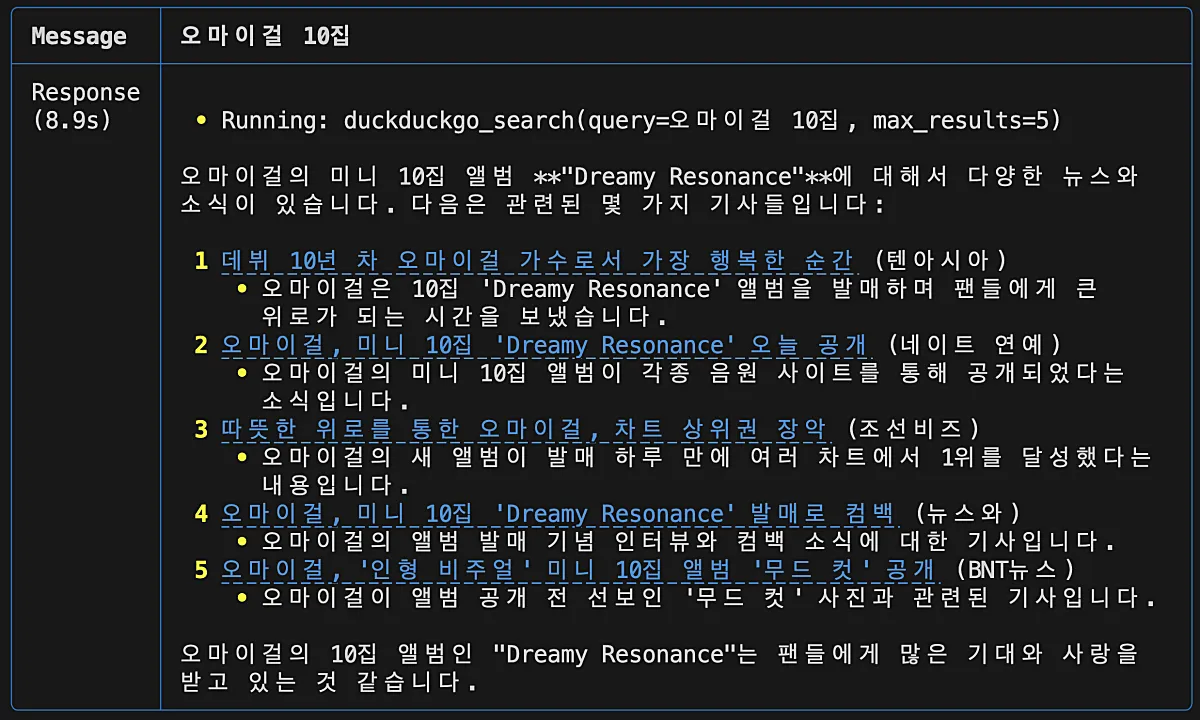The width and height of the screenshot is (1200, 720).
Task: Click summary about '인터뷰와 컴백 소식'
Action: (688, 542)
